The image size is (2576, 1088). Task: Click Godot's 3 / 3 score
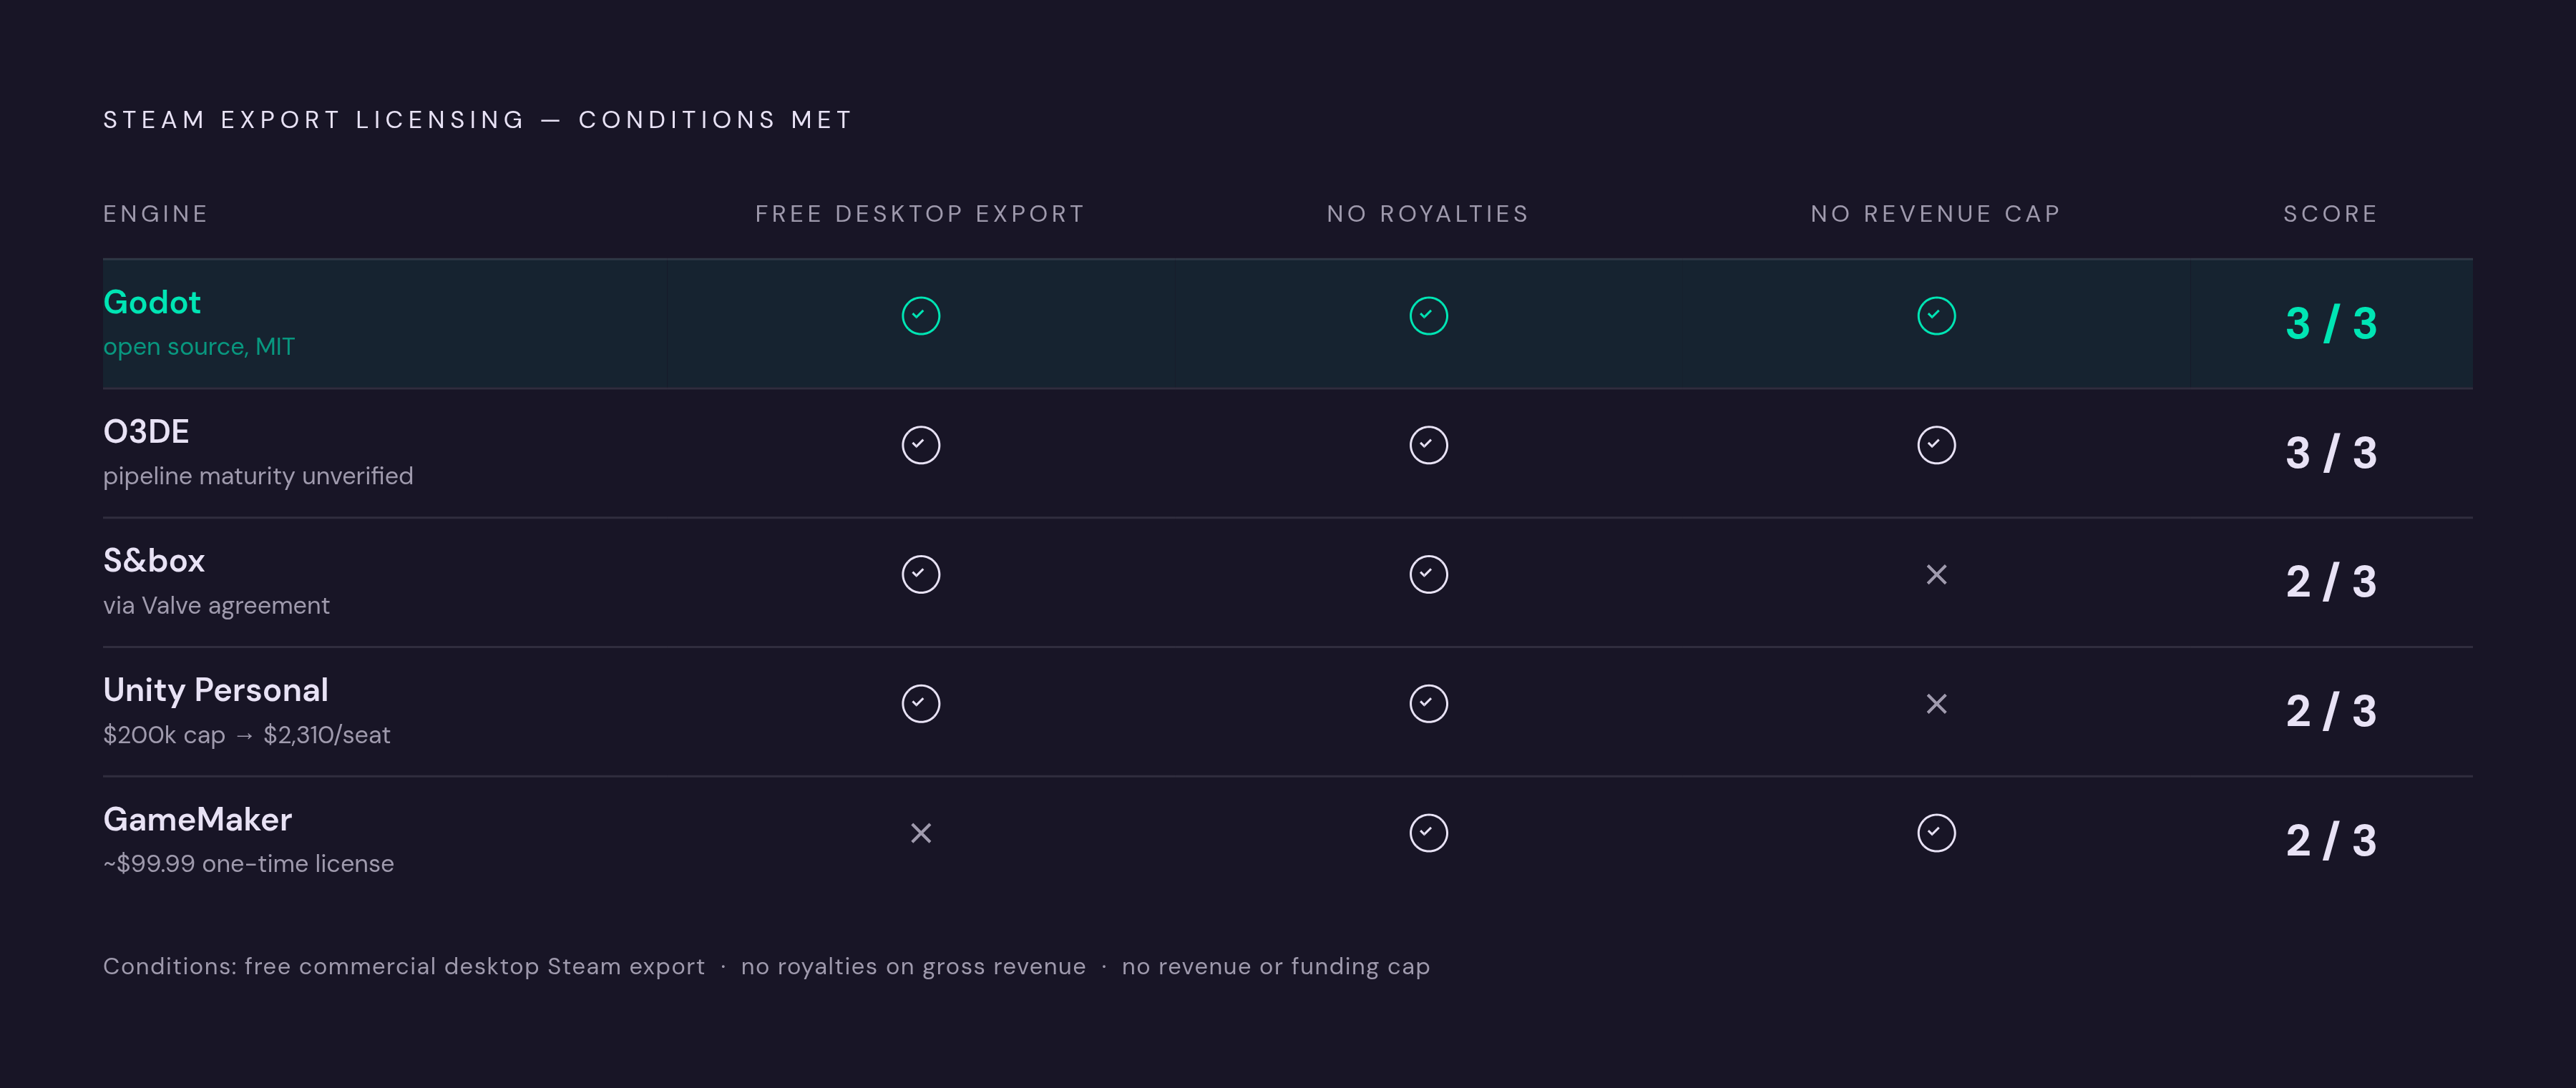click(2331, 323)
